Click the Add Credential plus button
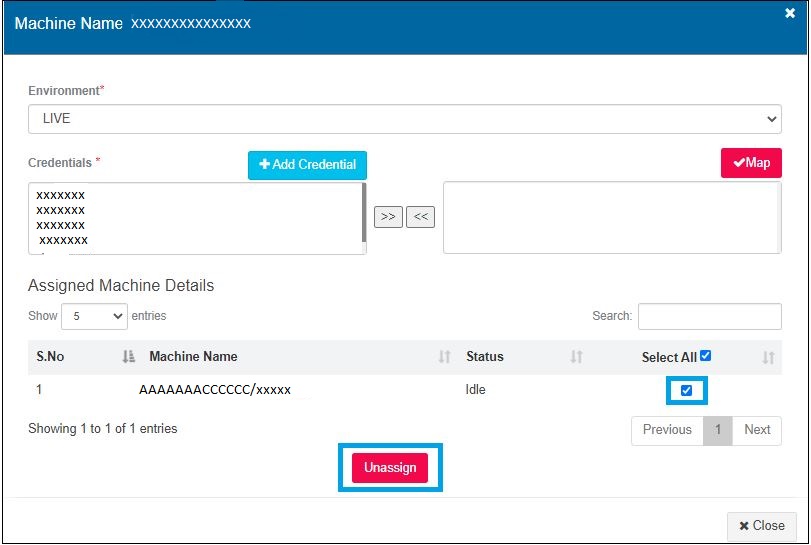811x545 pixels. (x=308, y=165)
